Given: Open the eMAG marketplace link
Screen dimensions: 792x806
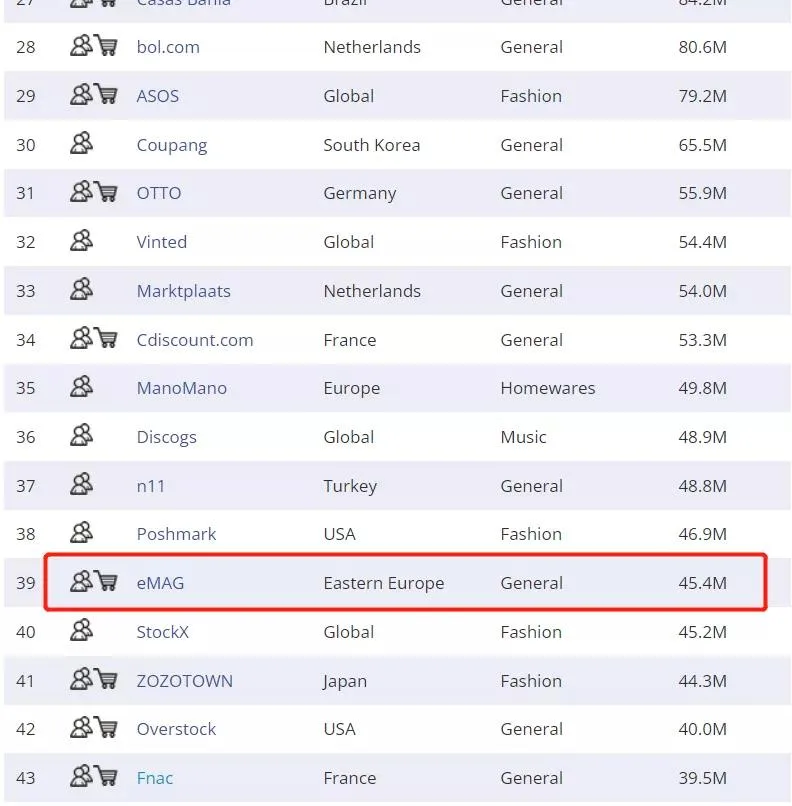Looking at the screenshot, I should tap(160, 583).
